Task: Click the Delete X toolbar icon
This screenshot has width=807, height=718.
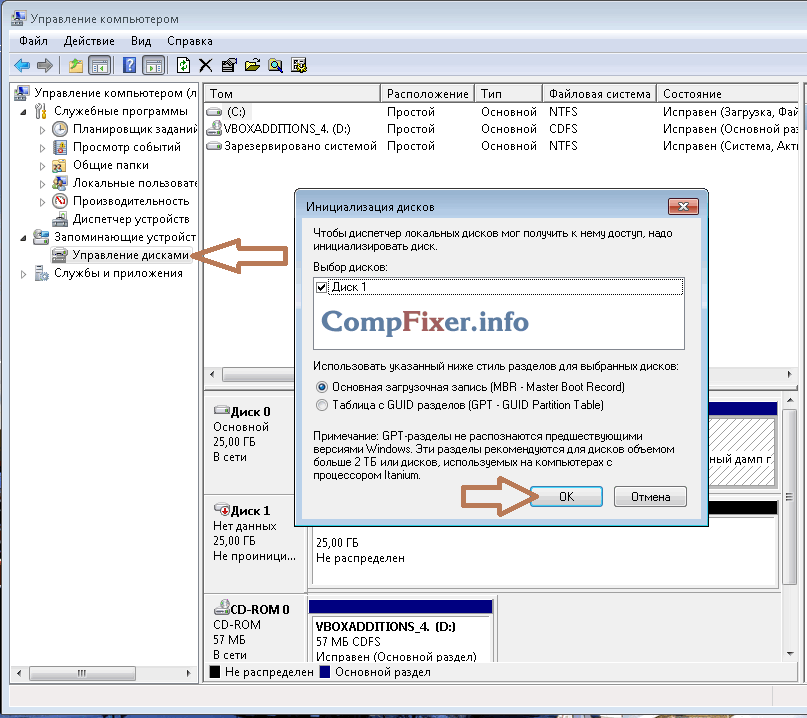Action: click(205, 65)
